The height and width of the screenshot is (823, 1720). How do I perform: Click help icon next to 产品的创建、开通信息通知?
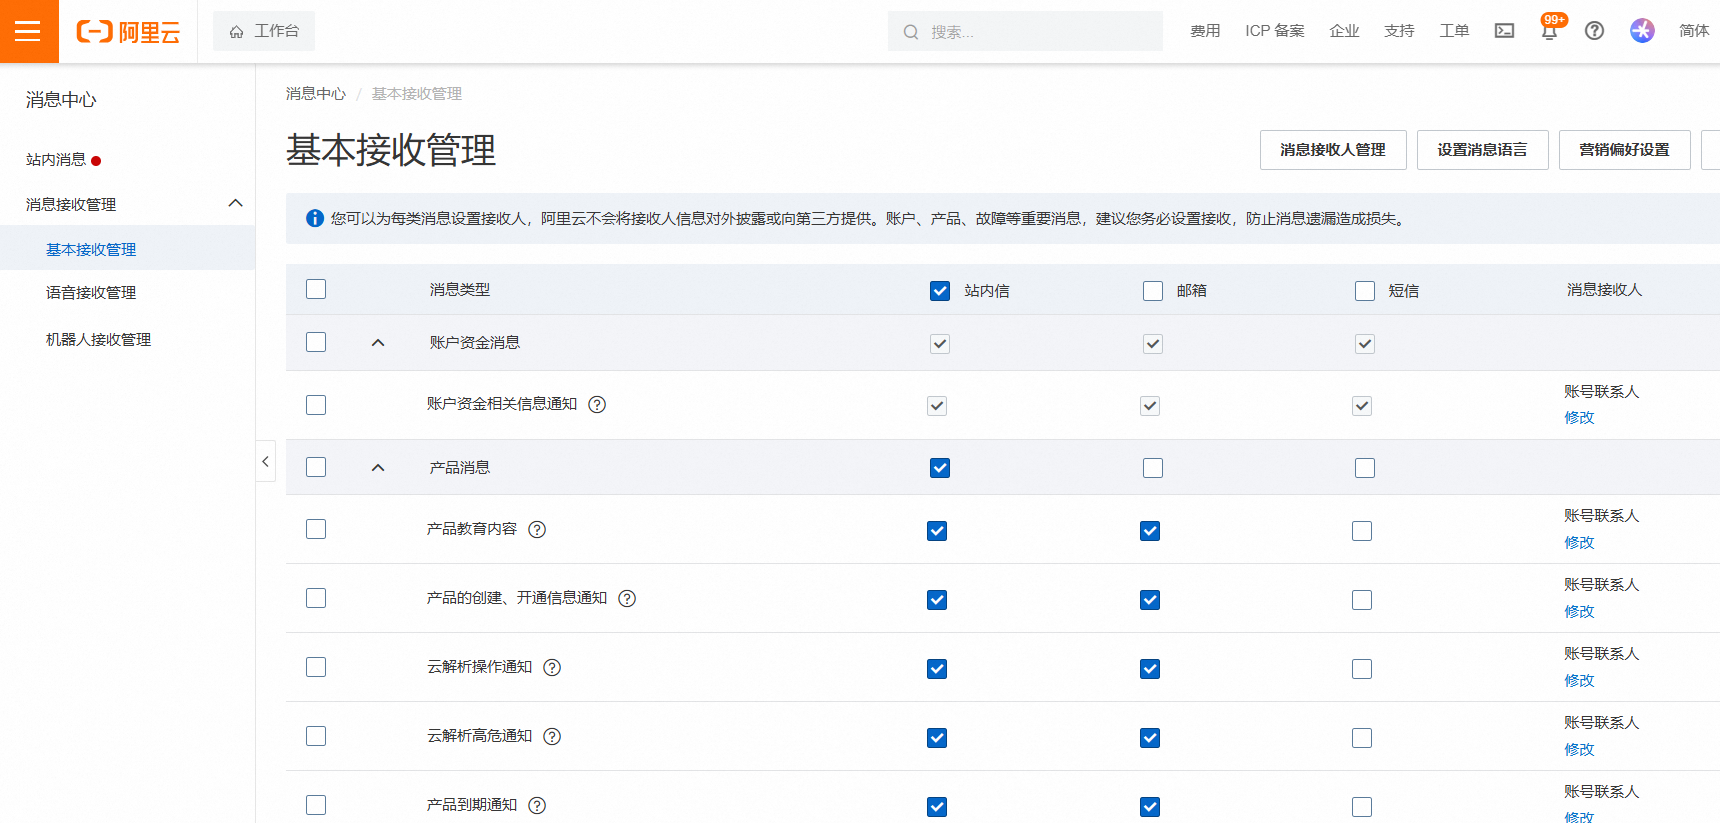(627, 598)
